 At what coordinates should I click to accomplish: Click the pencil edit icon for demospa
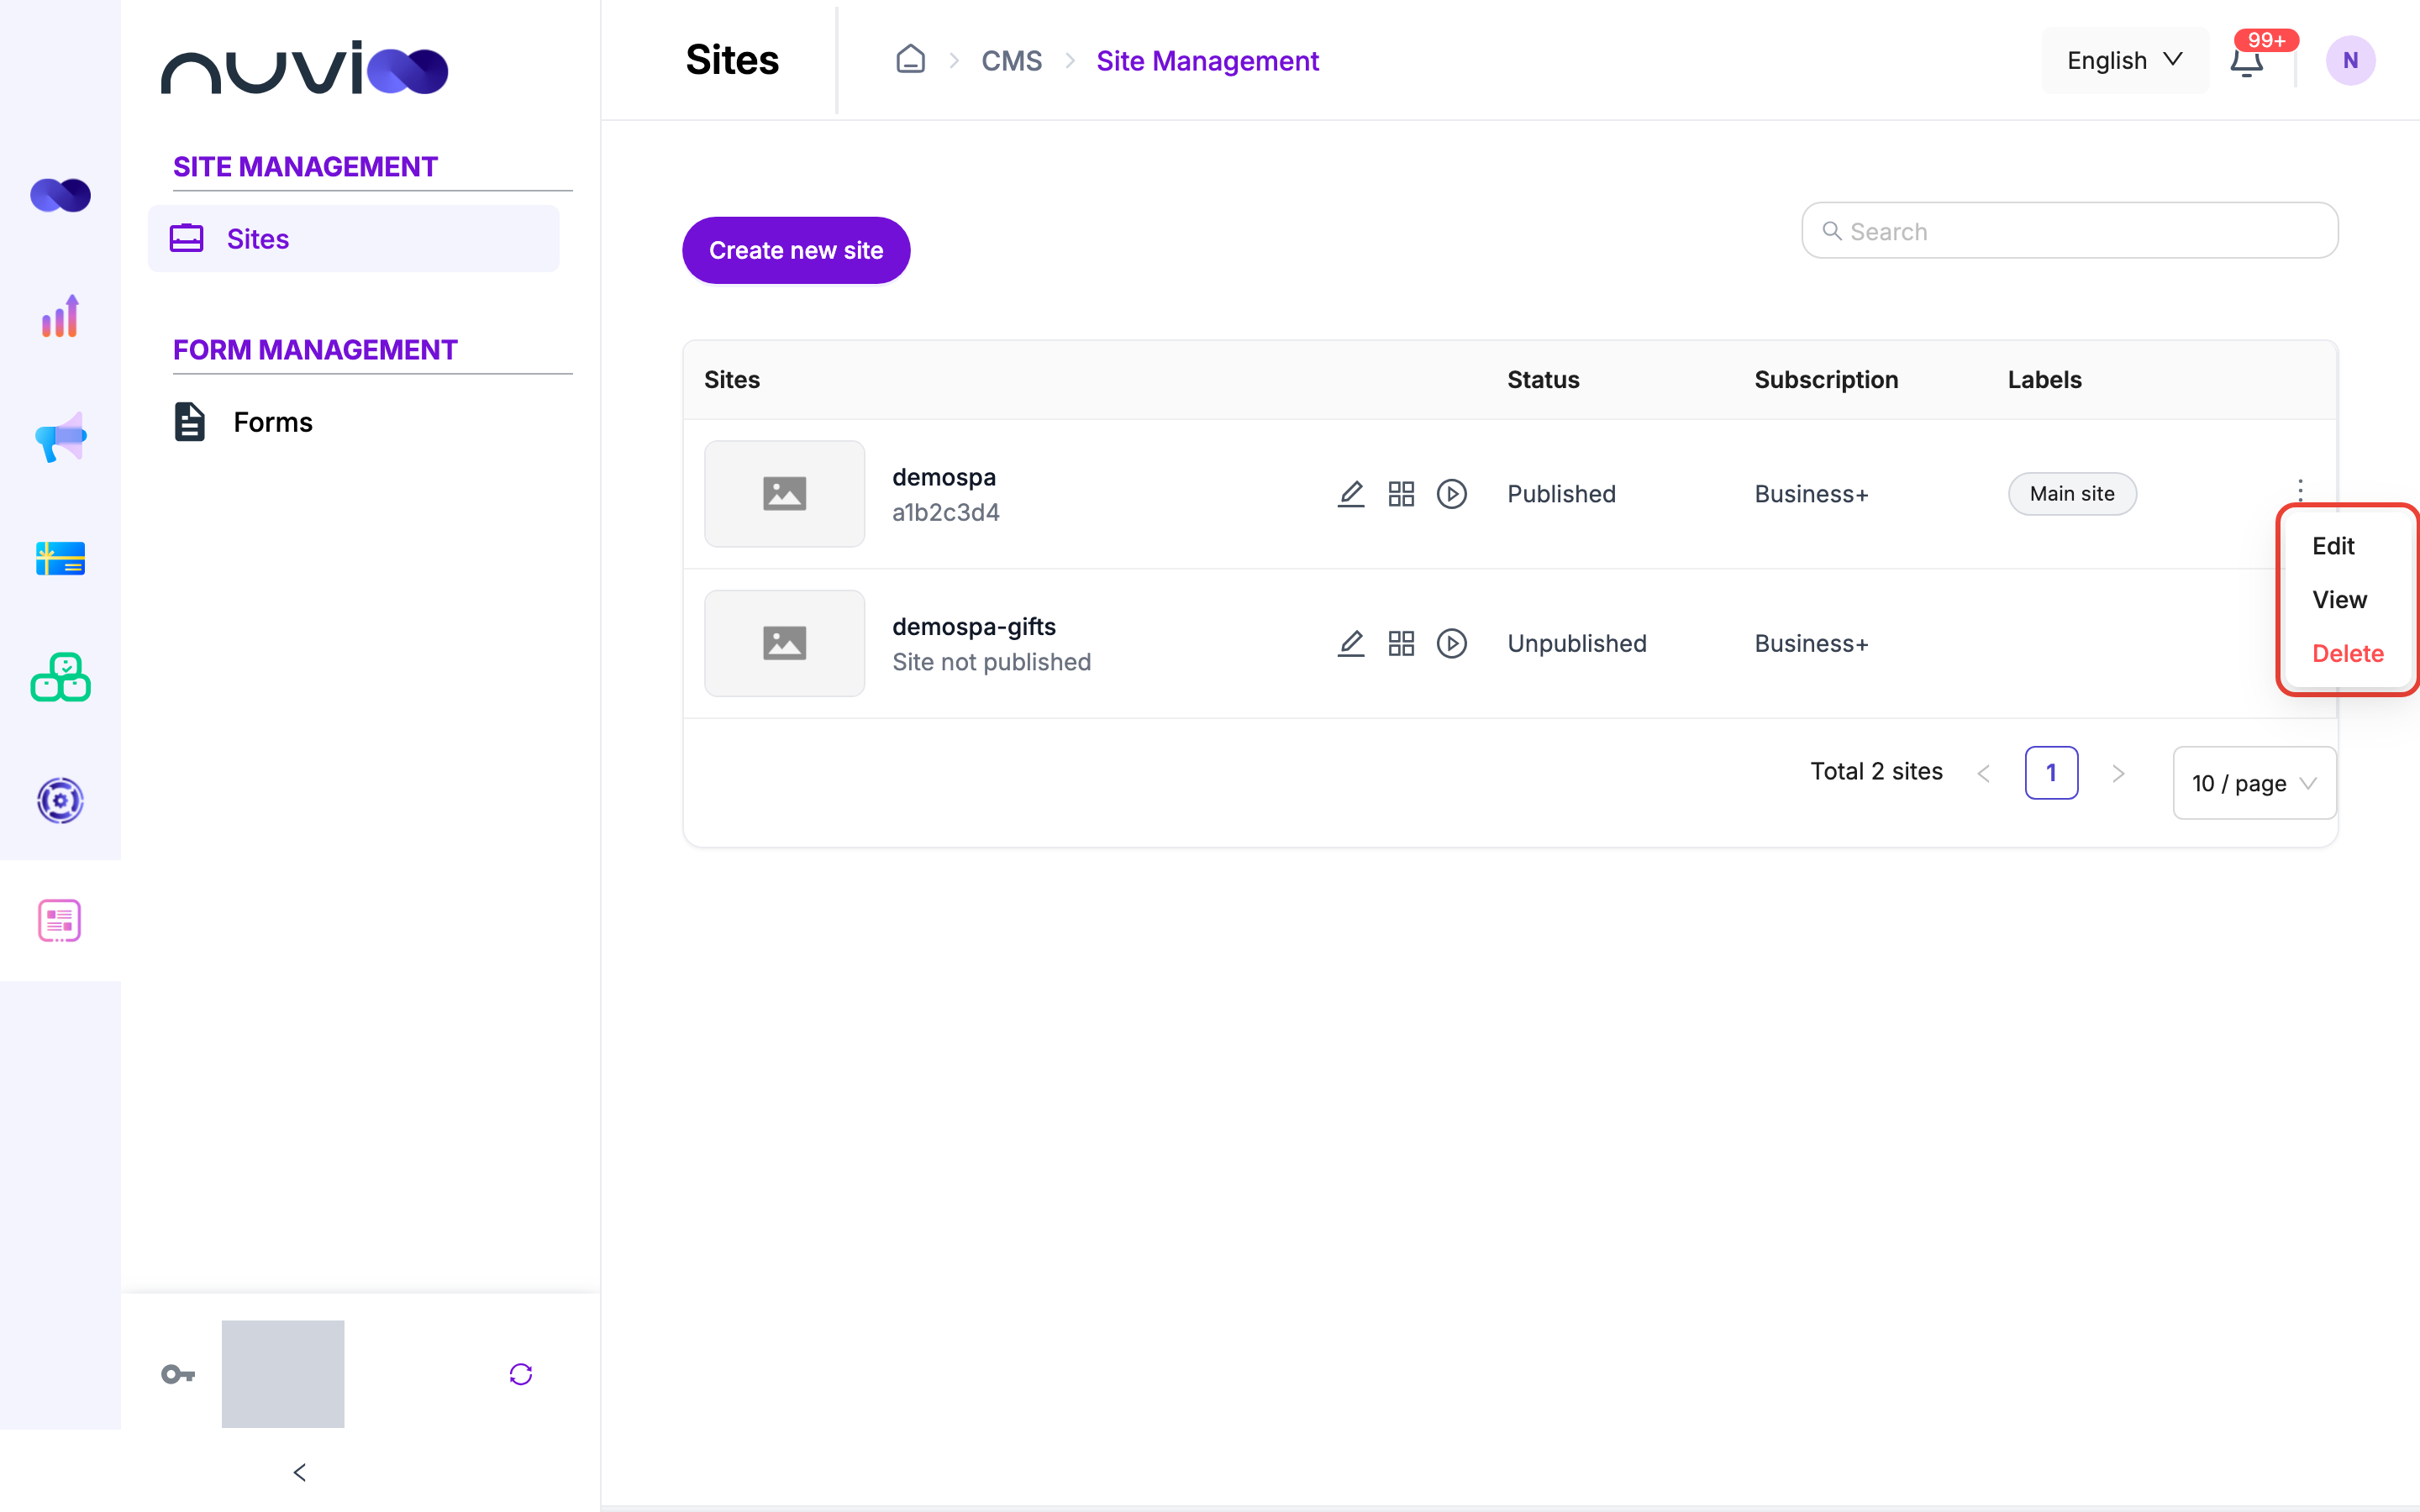1351,494
